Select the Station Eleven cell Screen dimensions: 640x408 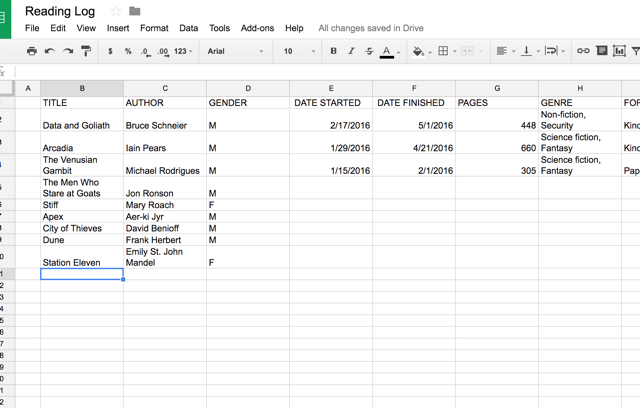82,257
